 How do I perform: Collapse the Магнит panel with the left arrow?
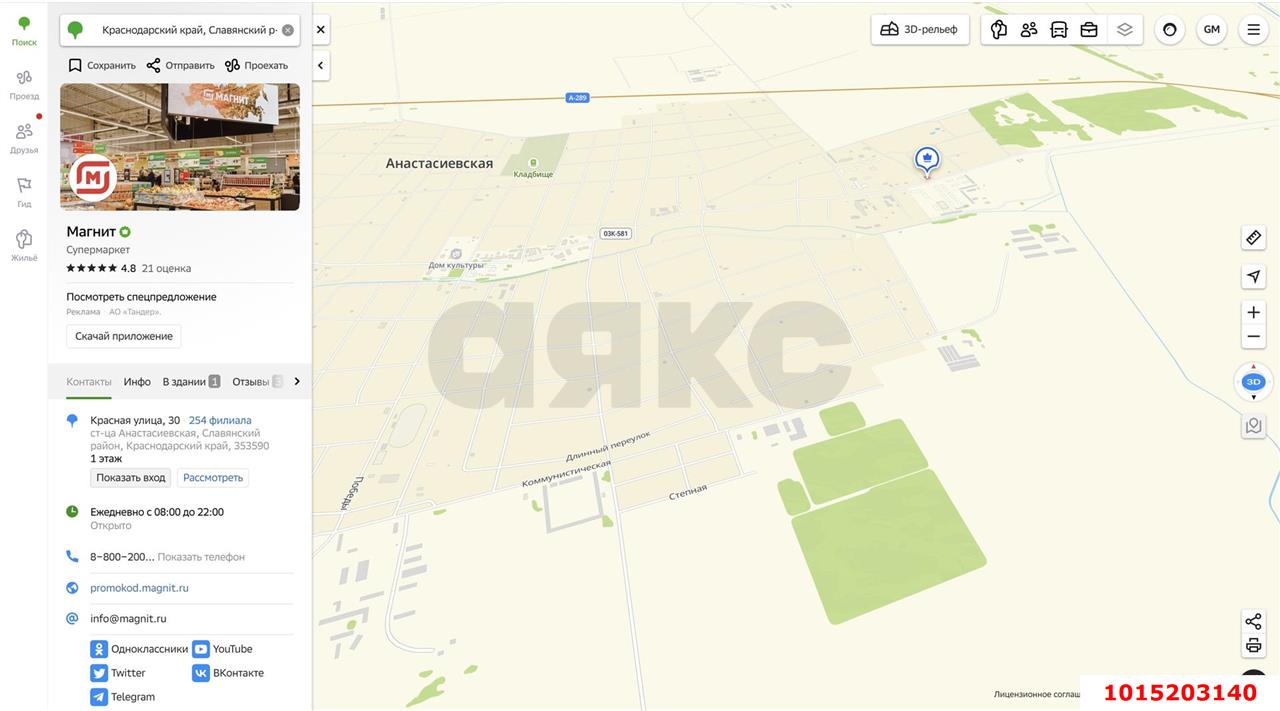(320, 65)
